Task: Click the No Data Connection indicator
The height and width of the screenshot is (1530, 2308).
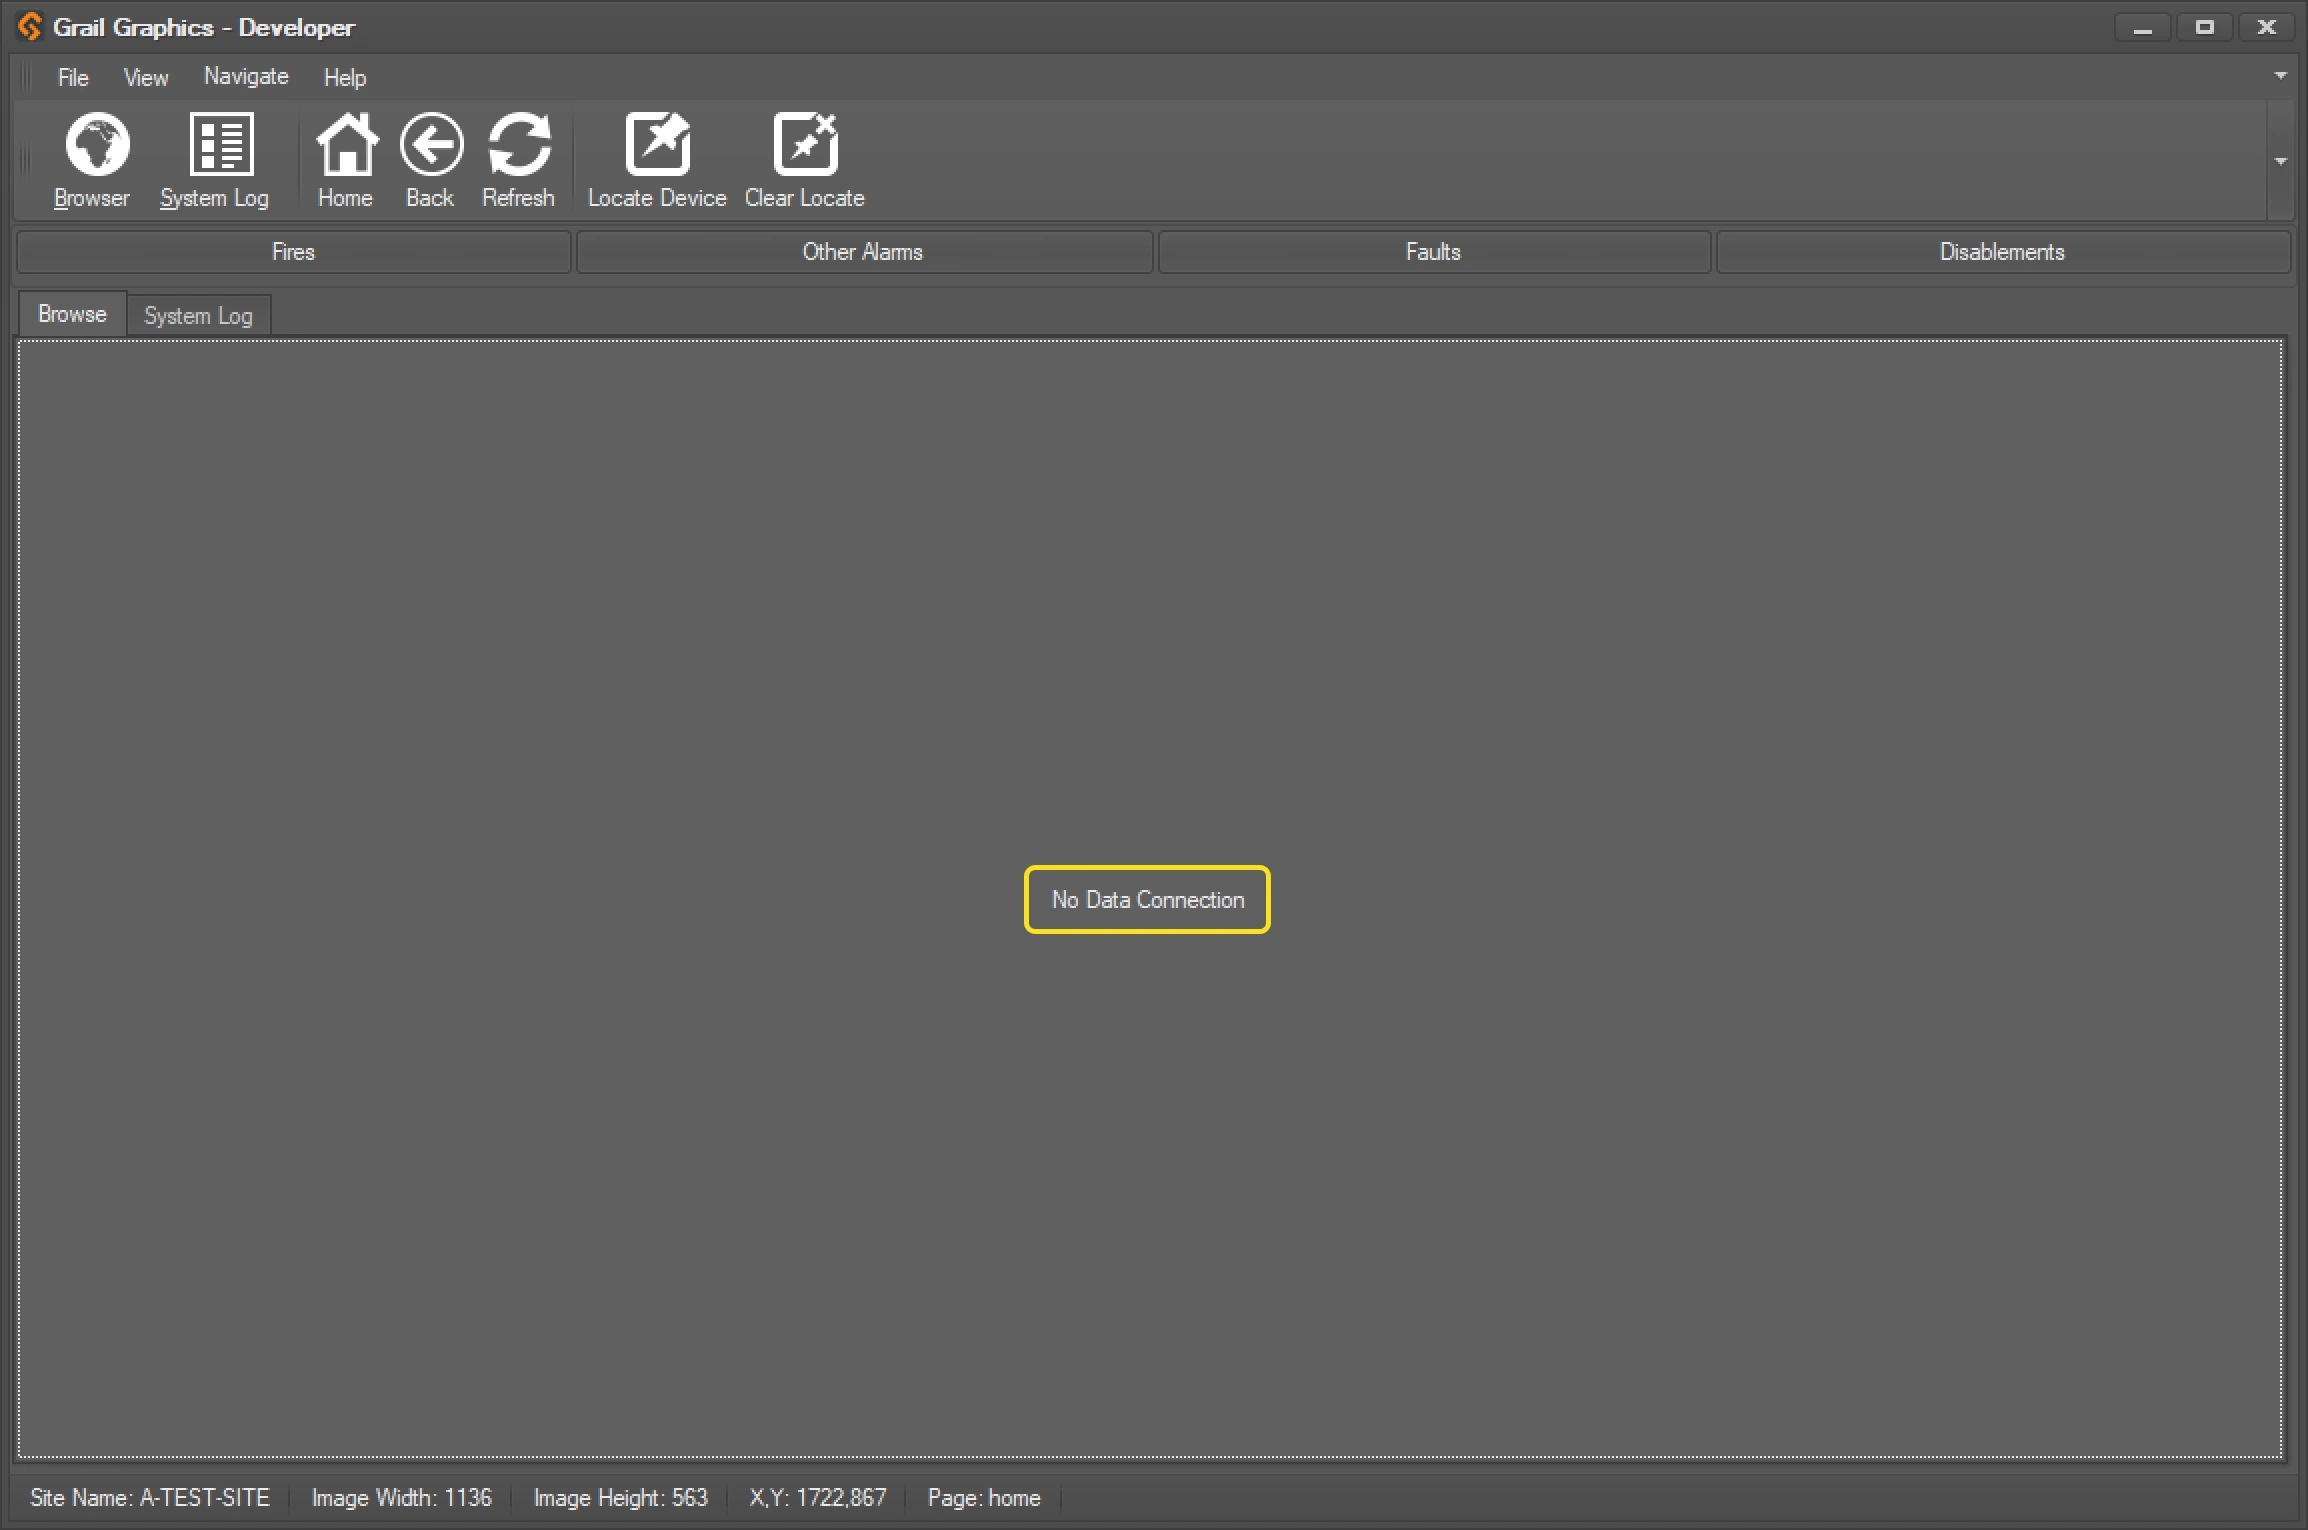Action: click(1146, 899)
